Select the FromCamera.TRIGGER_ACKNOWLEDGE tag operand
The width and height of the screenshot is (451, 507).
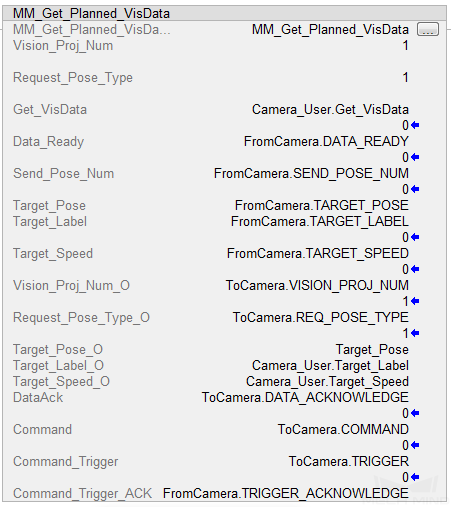pos(286,494)
